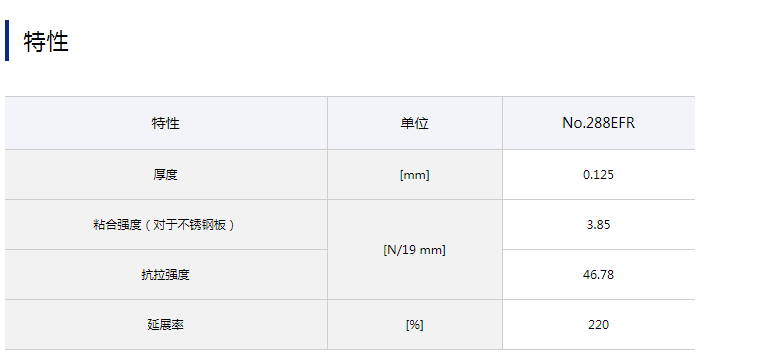760x363 pixels.
Task: Click blank area right of the 厚度 label
Action: click(252, 175)
